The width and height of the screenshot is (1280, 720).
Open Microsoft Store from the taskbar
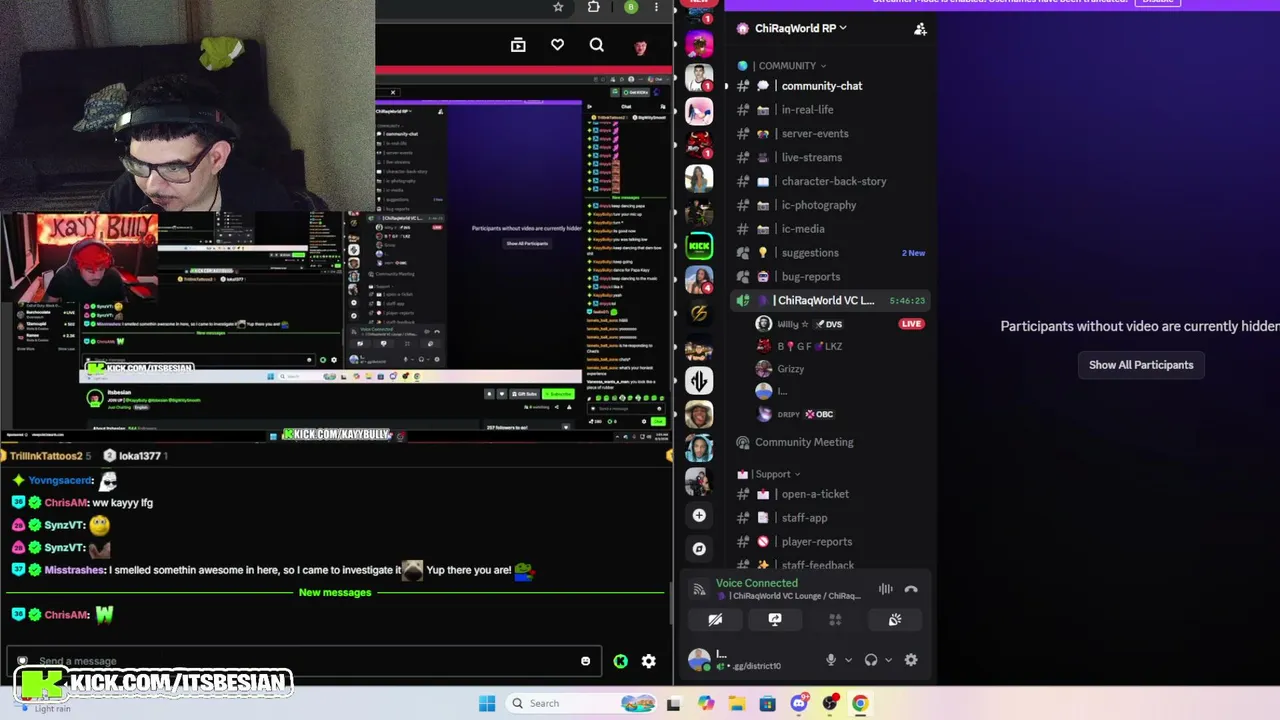pyautogui.click(x=767, y=703)
